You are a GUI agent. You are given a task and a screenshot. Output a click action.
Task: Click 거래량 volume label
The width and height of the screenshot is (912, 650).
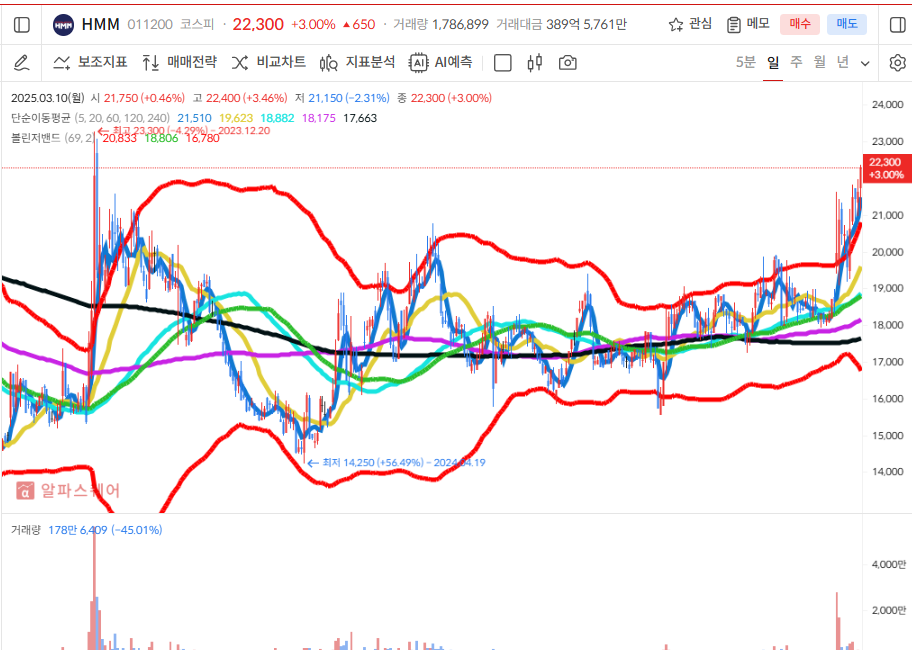[26, 530]
